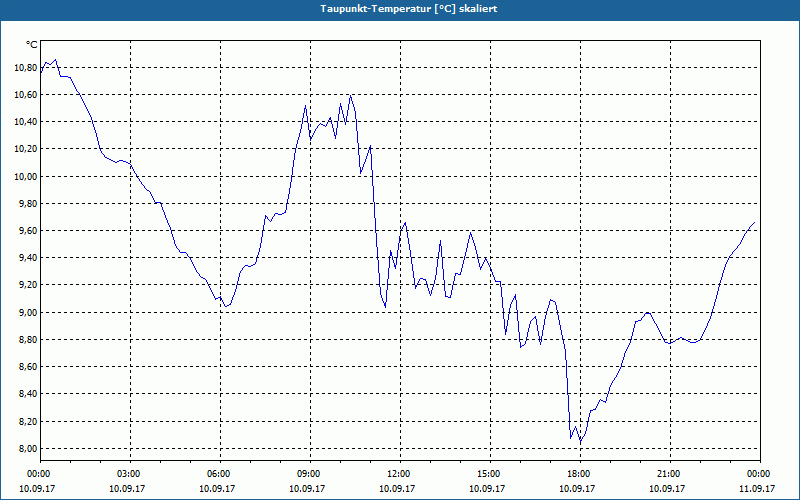Screen dimensions: 800x500
Task: Click the 10.09.17 date below 15:00
Action: [487, 488]
